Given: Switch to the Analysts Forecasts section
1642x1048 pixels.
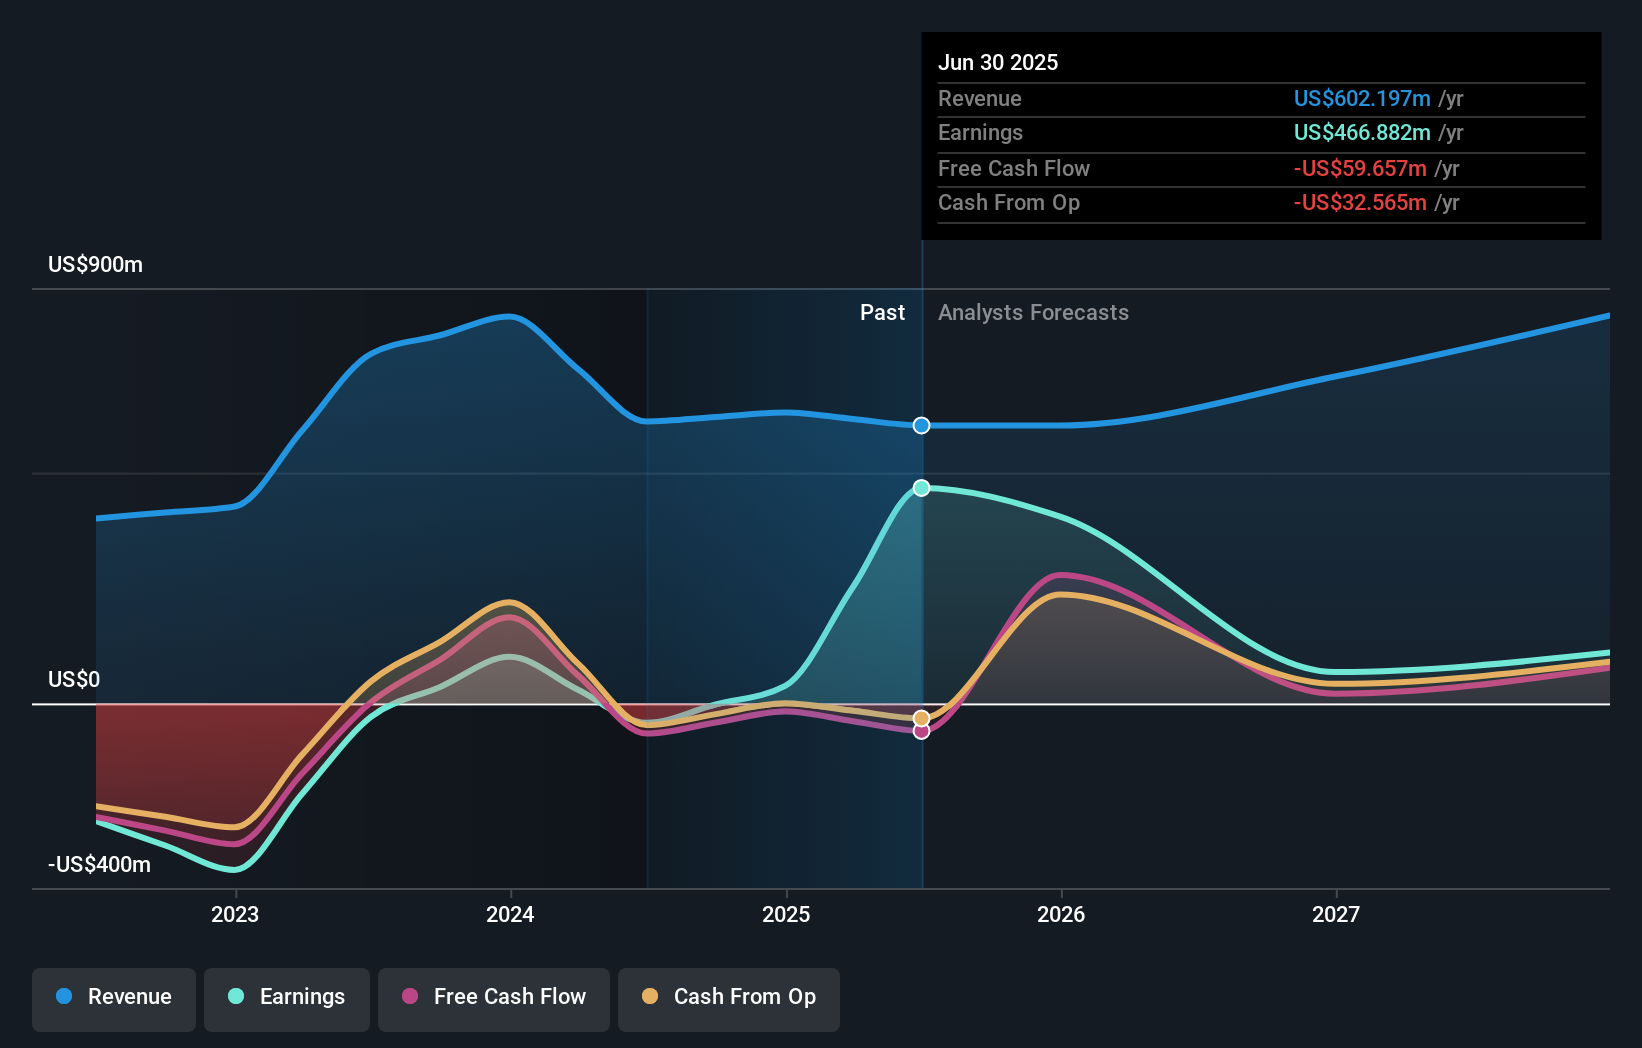Looking at the screenshot, I should pyautogui.click(x=1033, y=312).
